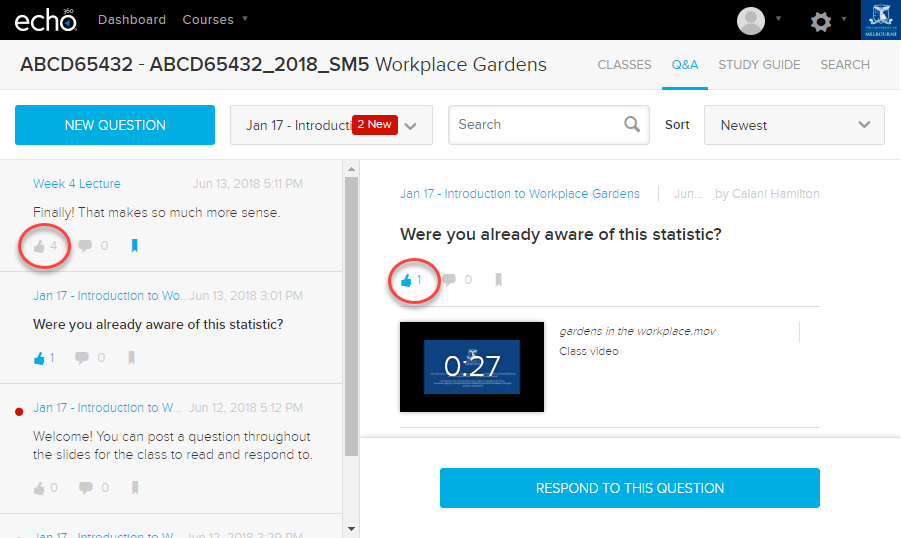
Task: Bookmark the selected question in detail pane
Action: click(x=498, y=280)
